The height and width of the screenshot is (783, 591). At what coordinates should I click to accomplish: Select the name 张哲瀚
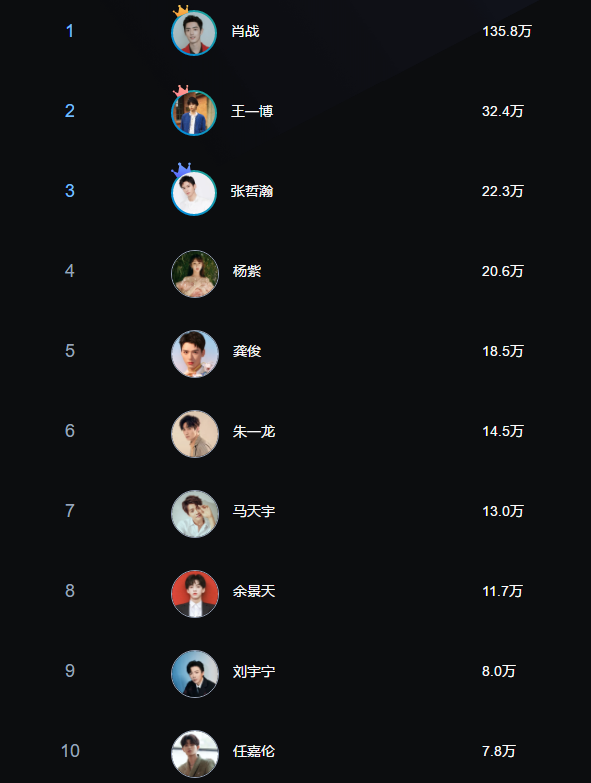(x=252, y=191)
